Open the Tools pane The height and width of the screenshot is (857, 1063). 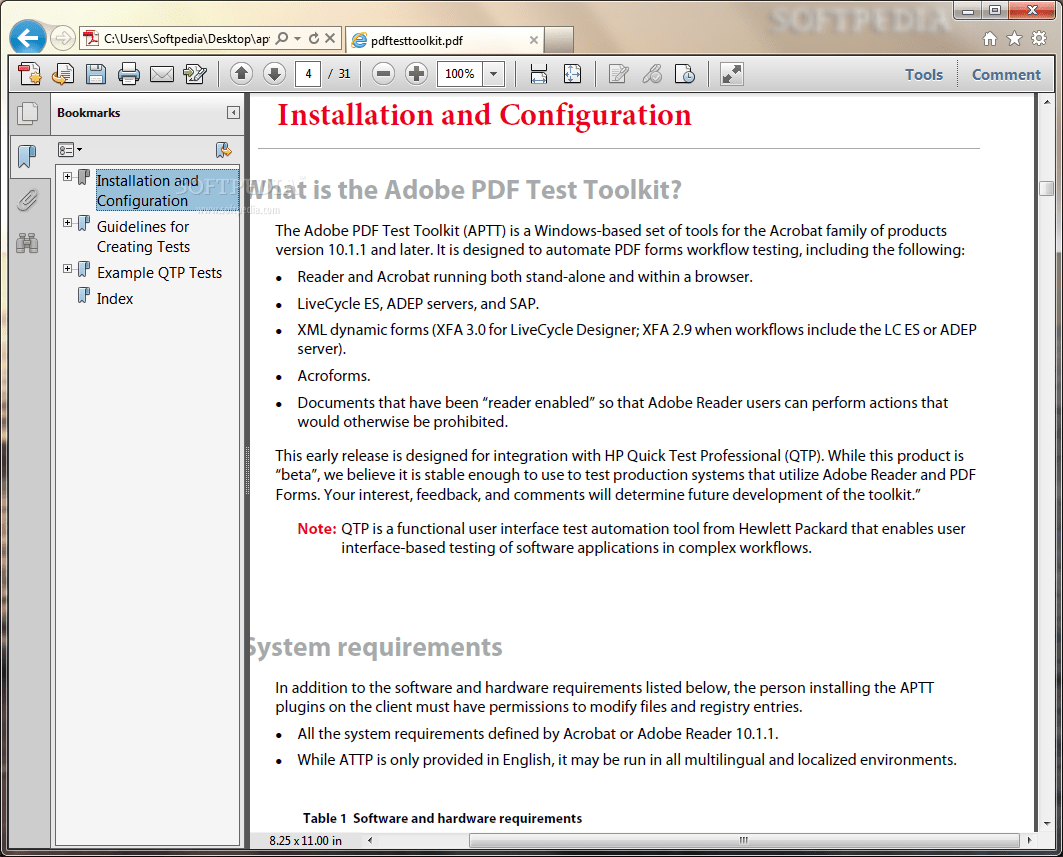pos(923,73)
